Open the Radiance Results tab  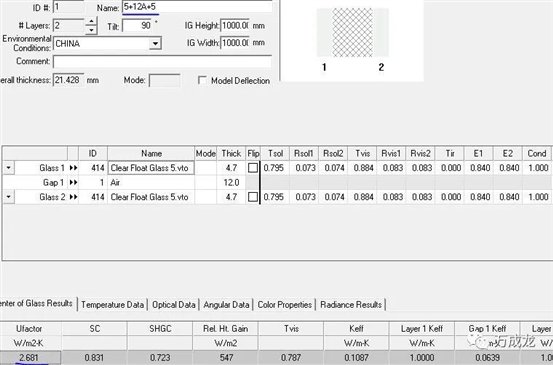(351, 305)
